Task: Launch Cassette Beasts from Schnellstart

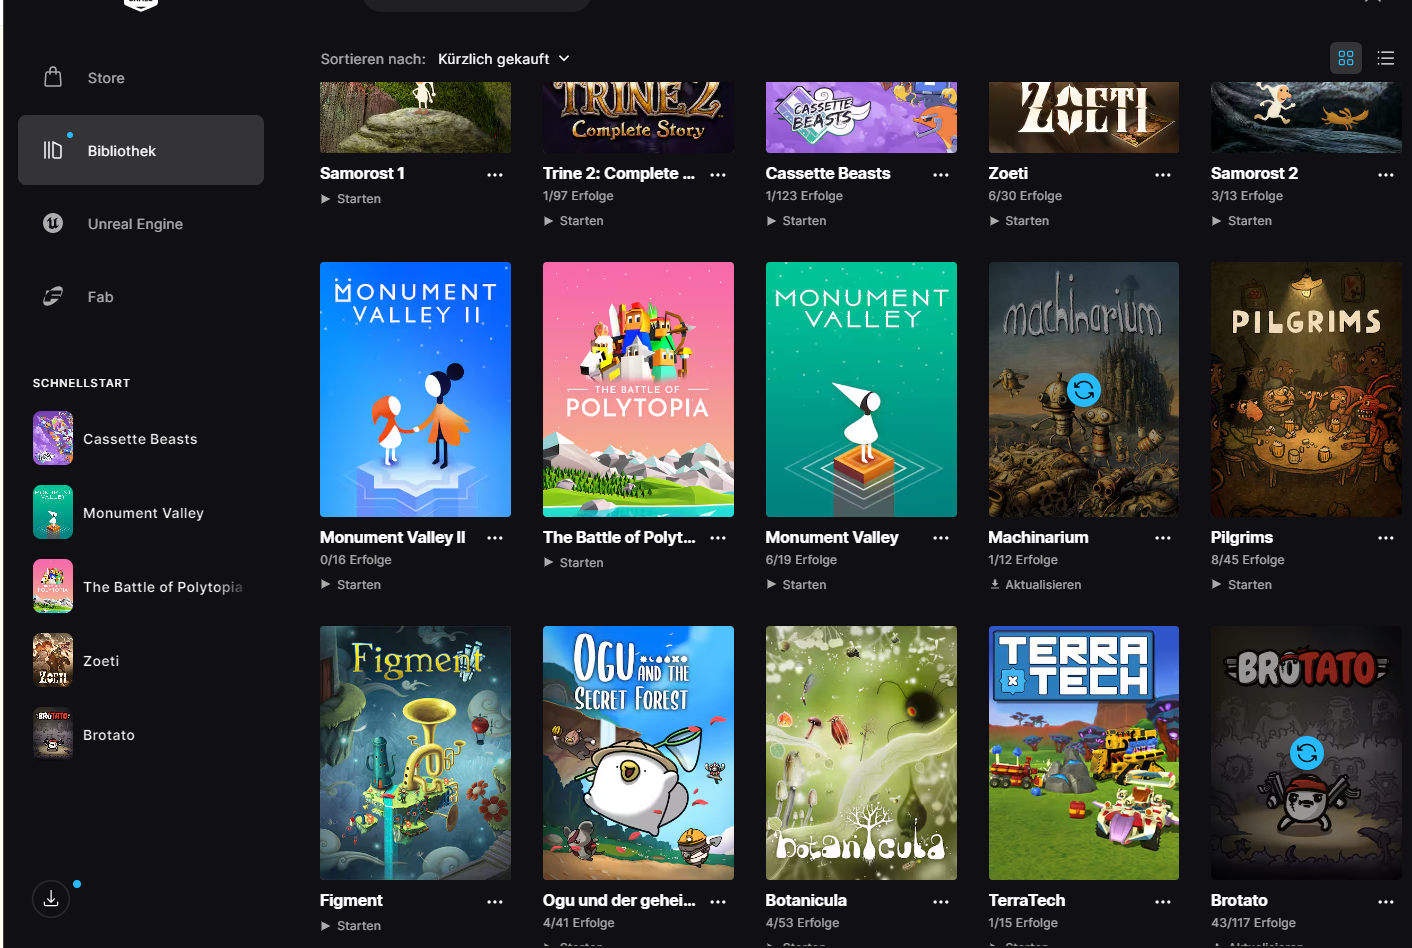Action: tap(141, 439)
